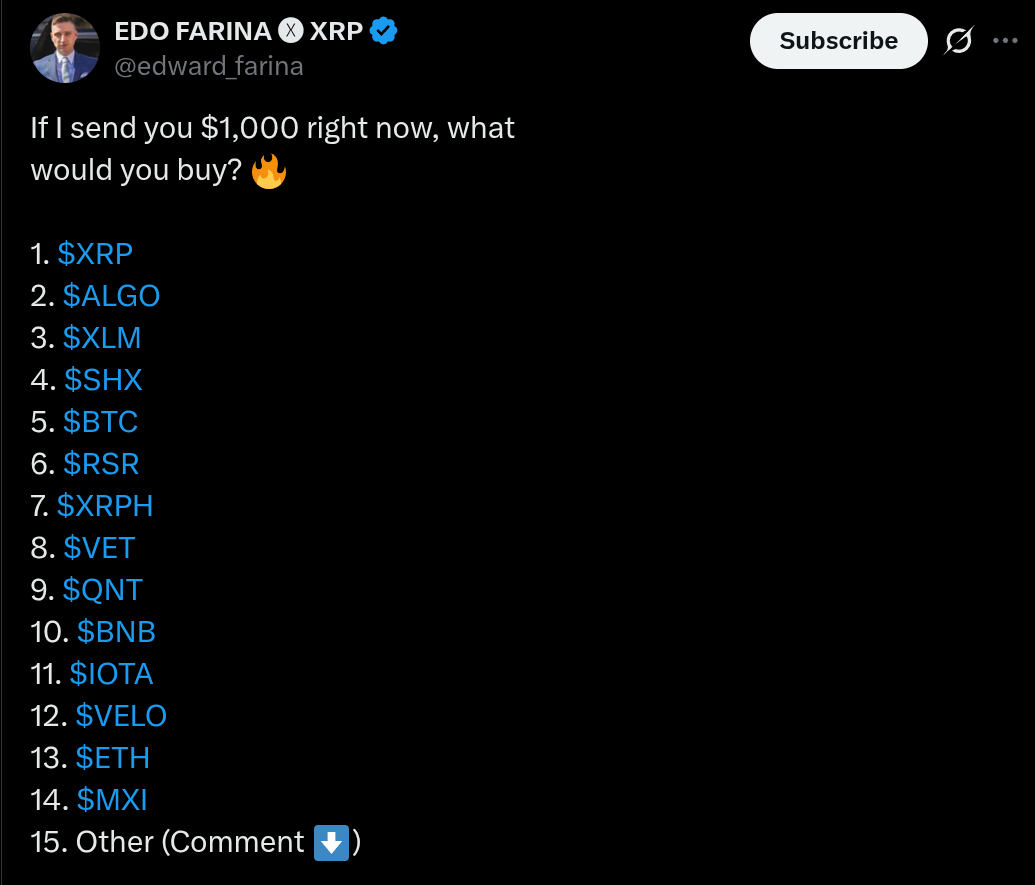Viewport: 1035px width, 885px height.
Task: Click the Grok slash-circle icon
Action: (x=958, y=41)
